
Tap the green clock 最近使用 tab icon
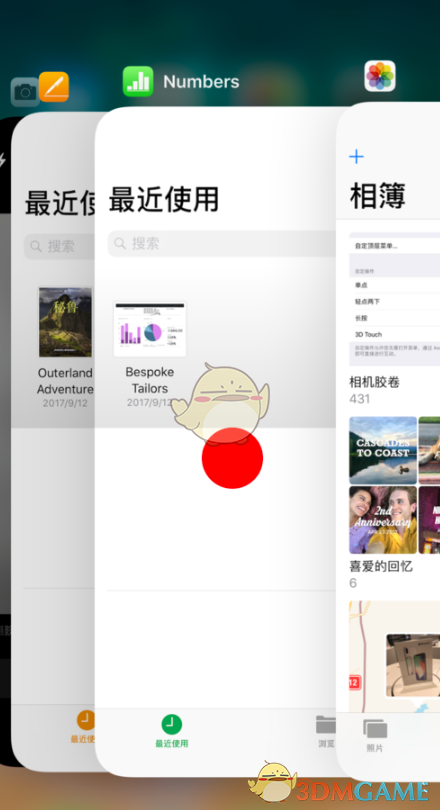[x=171, y=725]
